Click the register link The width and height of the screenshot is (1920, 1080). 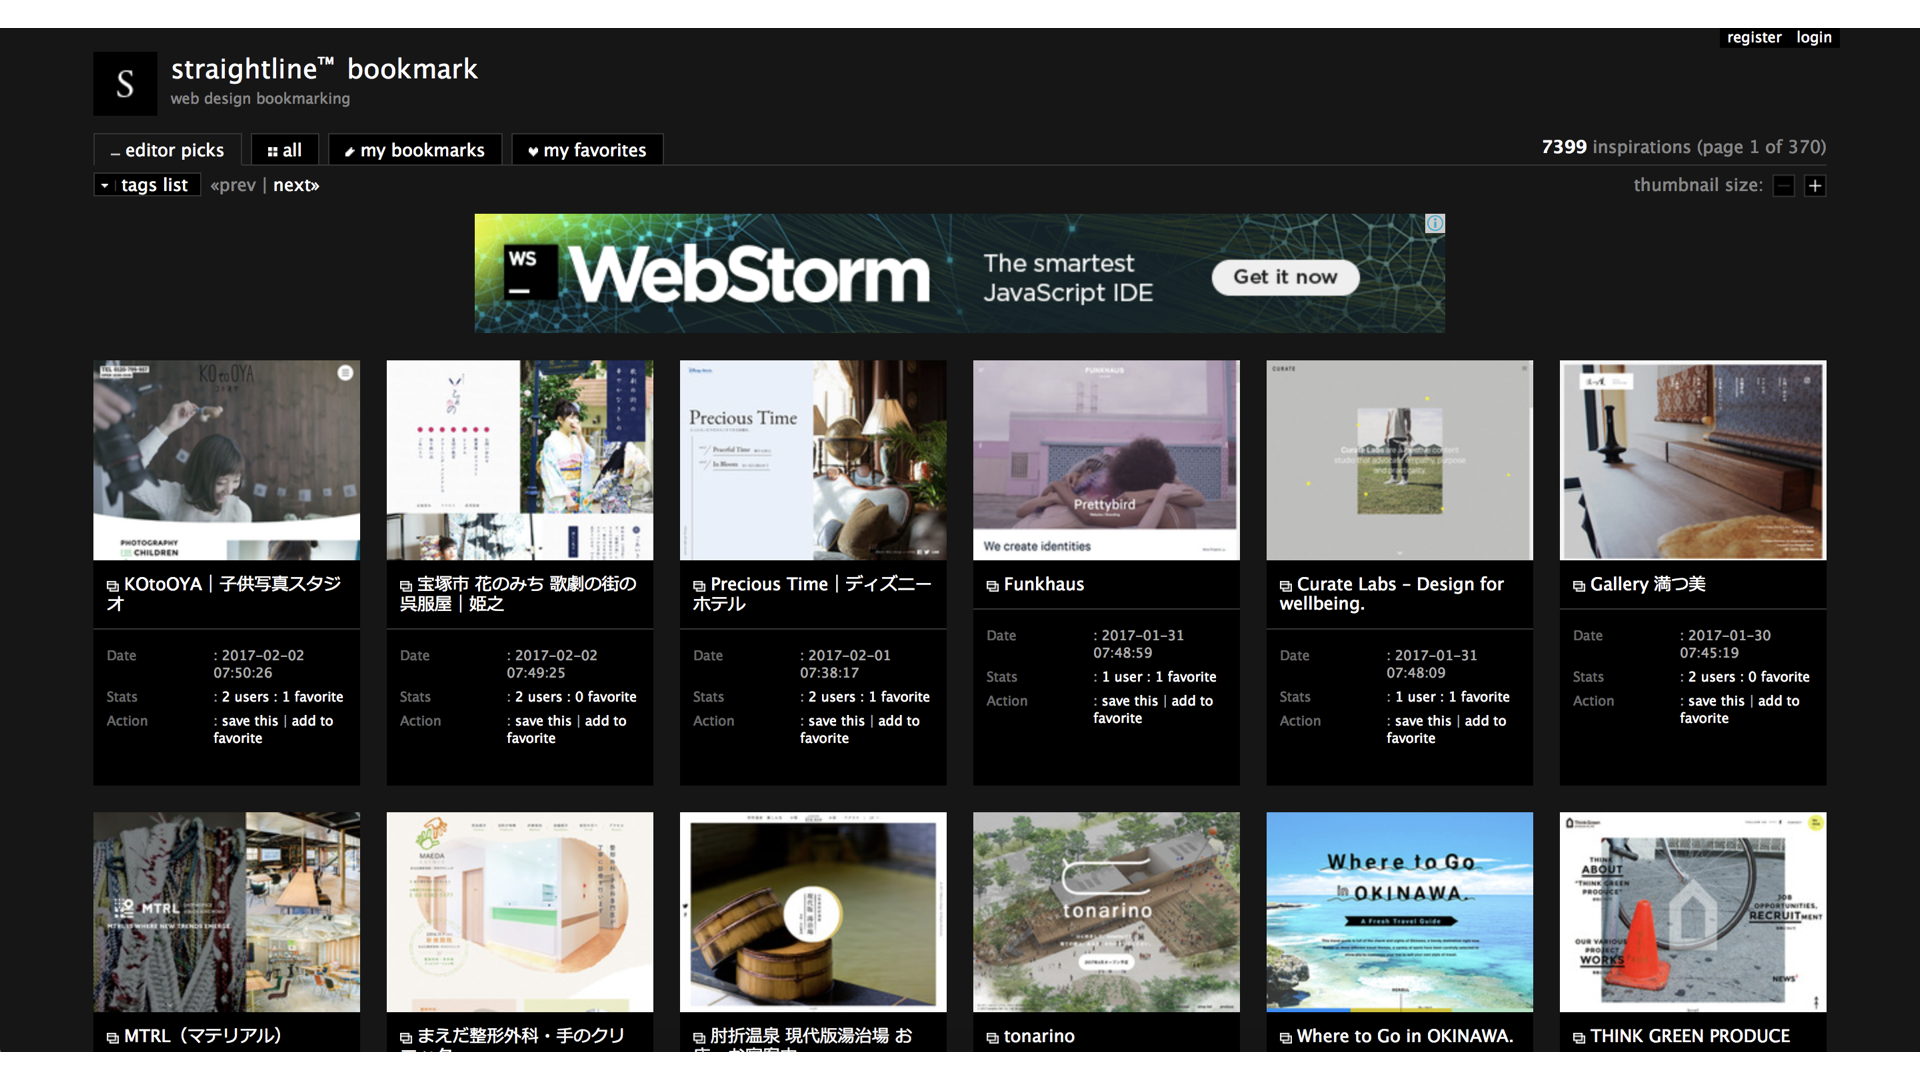pos(1753,37)
